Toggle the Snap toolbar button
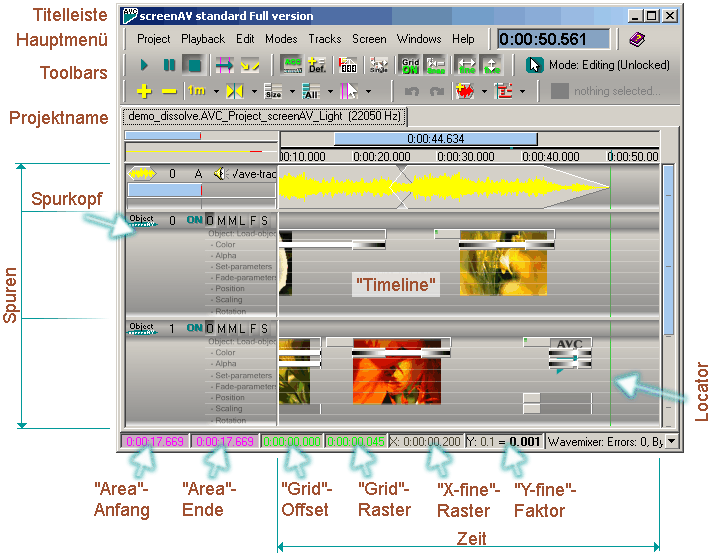 tap(435, 65)
